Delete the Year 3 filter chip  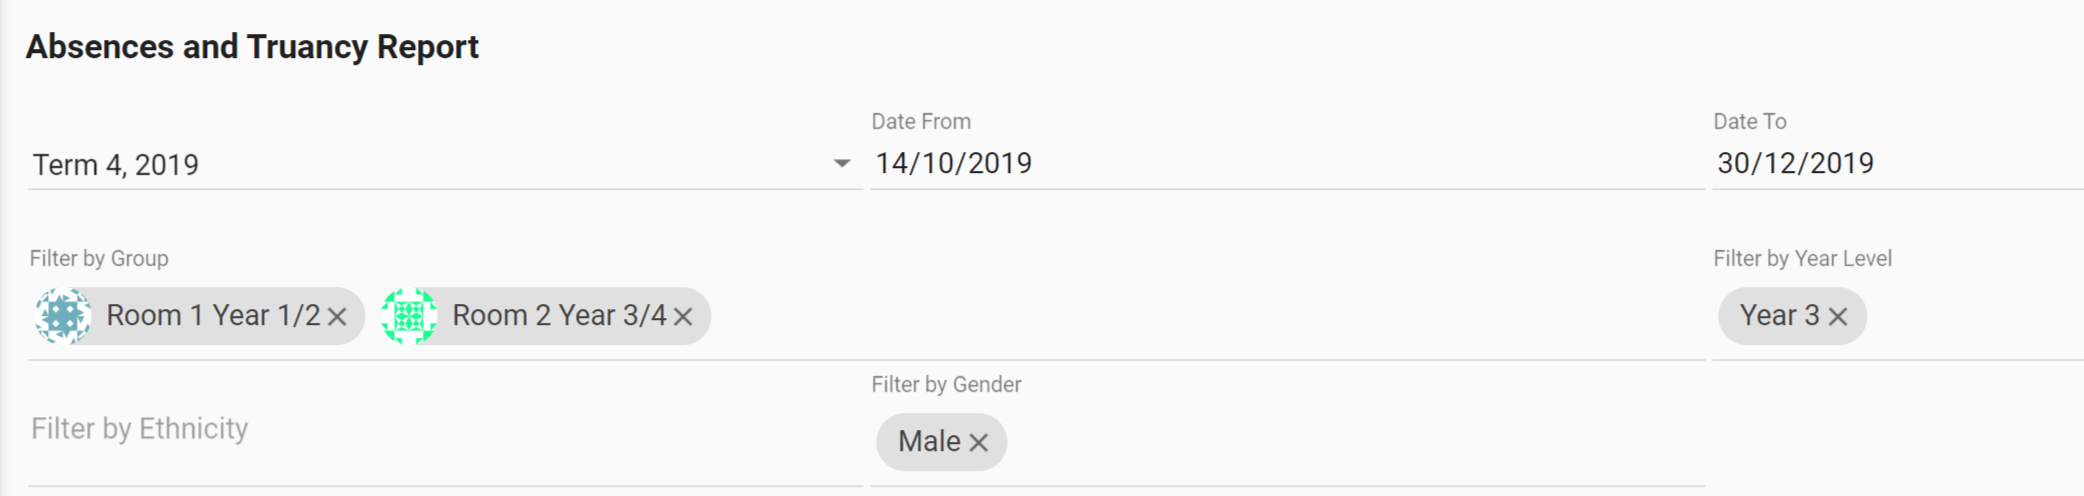pos(1838,317)
